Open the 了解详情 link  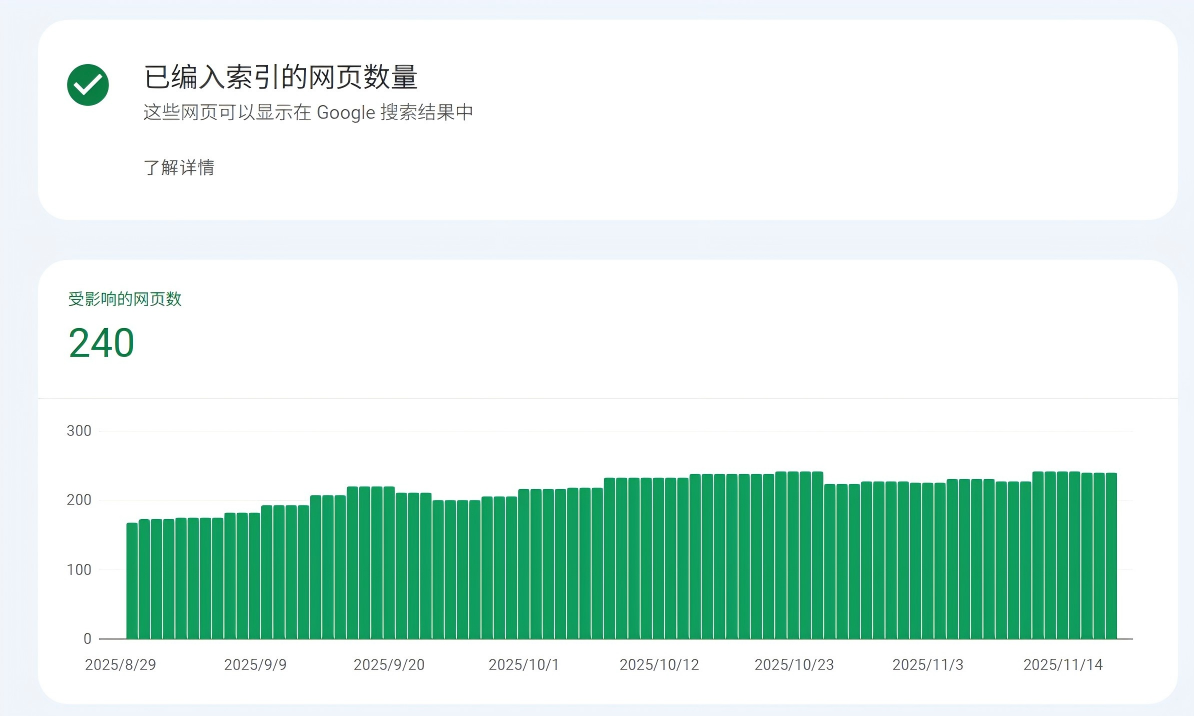(179, 167)
